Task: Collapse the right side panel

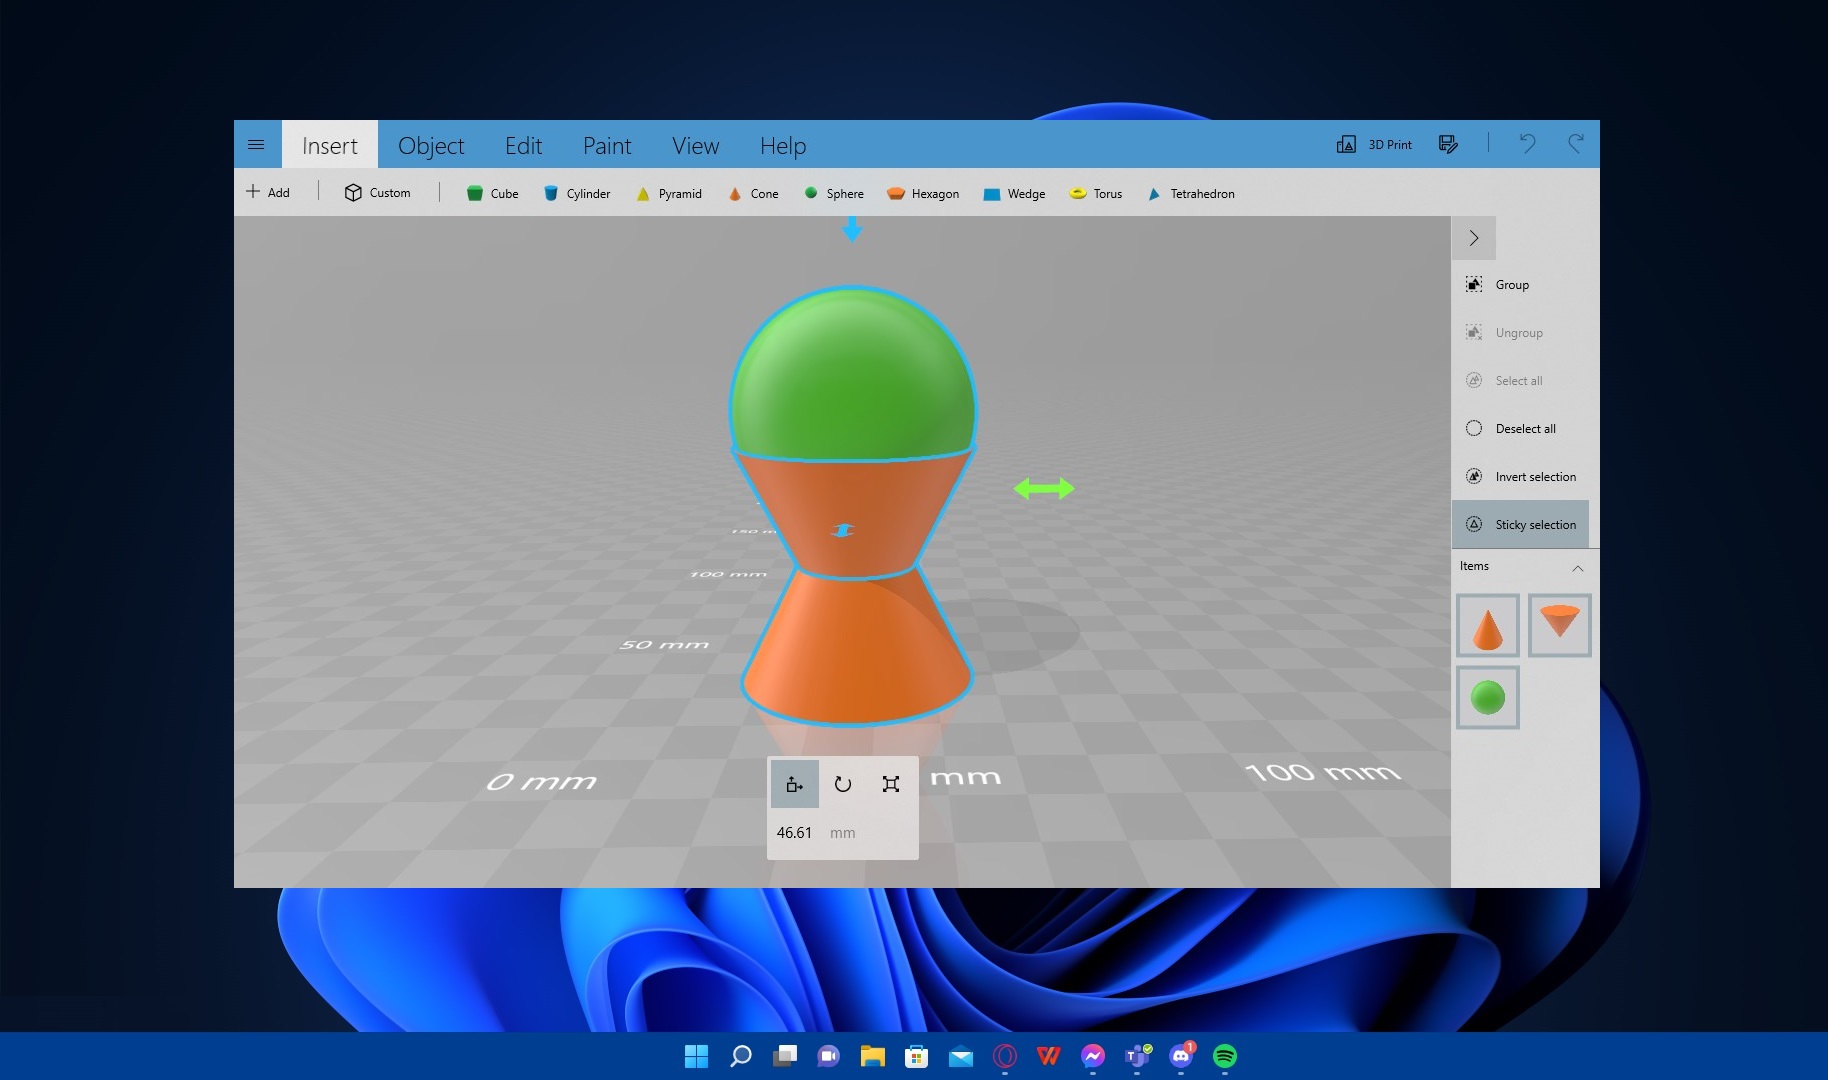Action: pos(1473,238)
